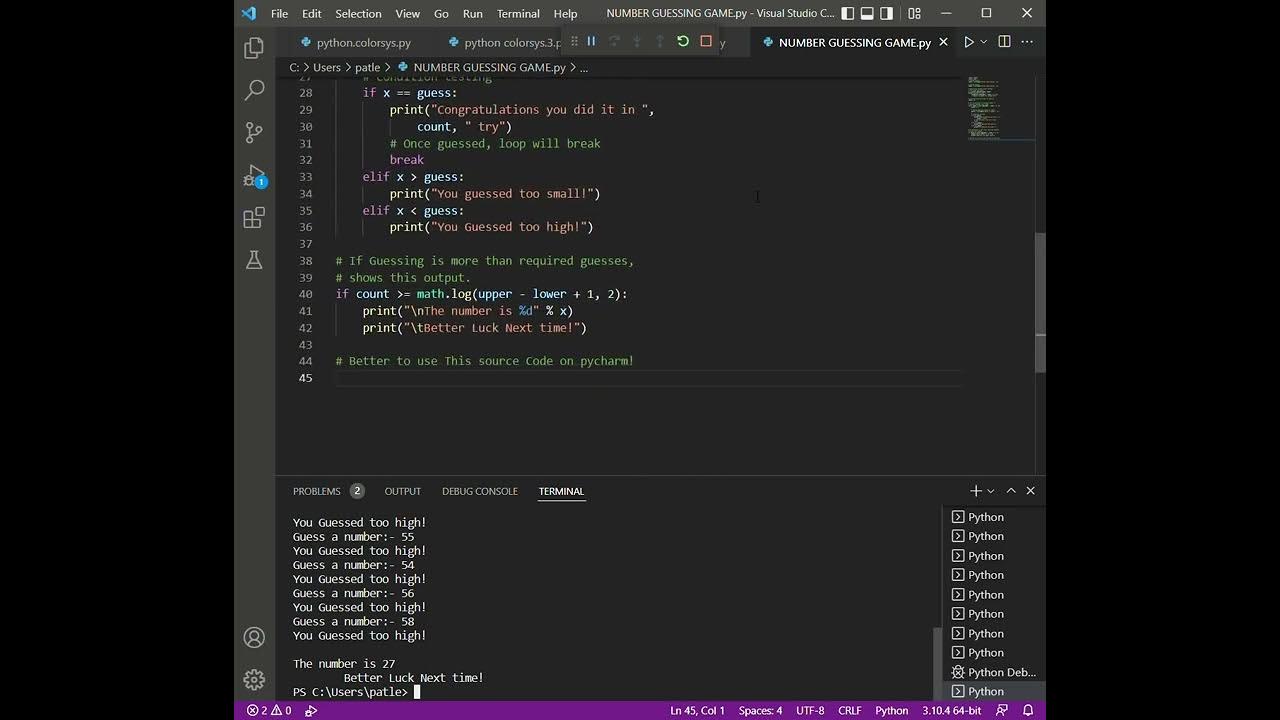Maximize the terminal panel size
This screenshot has height=720, width=1280.
pos(1011,491)
